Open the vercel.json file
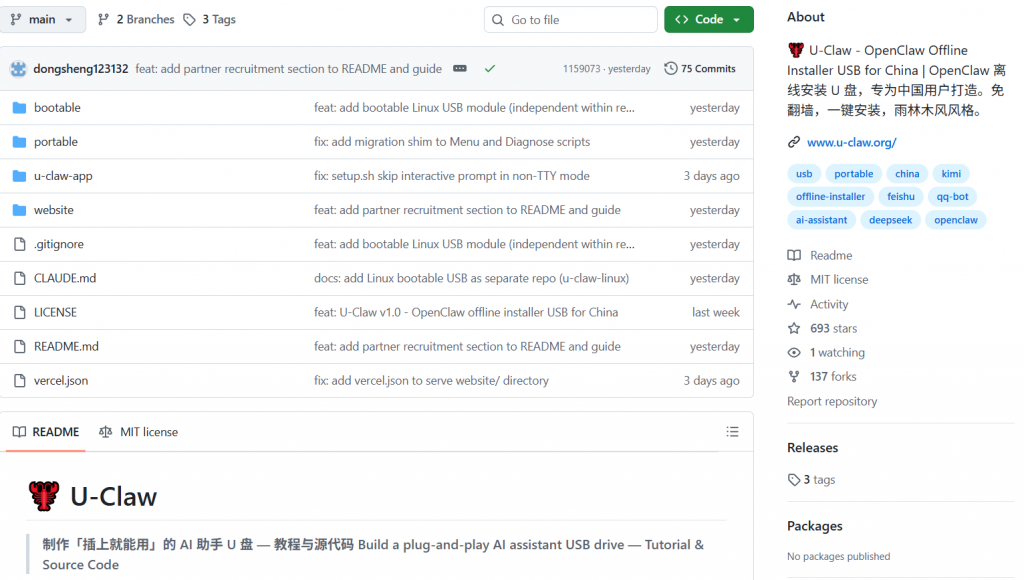 pyautogui.click(x=61, y=381)
